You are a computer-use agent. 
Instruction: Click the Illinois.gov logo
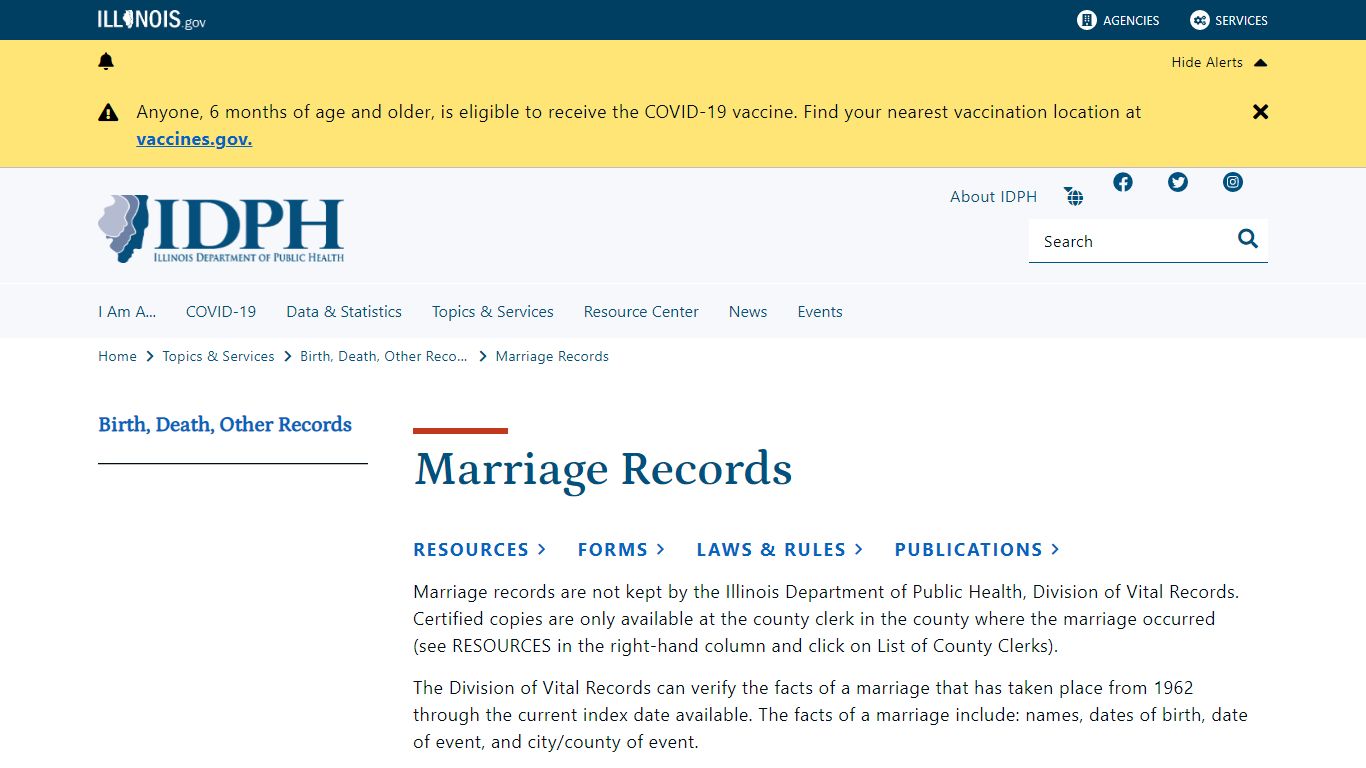(x=152, y=20)
